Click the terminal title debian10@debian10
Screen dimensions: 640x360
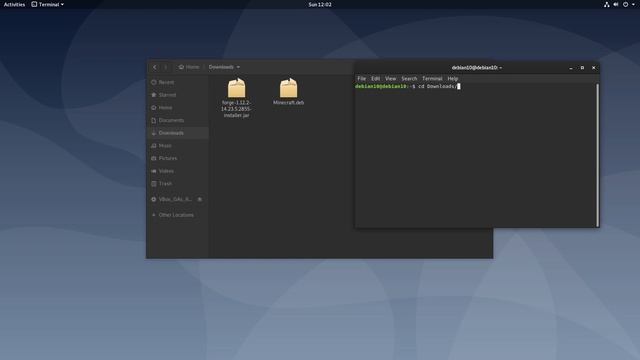click(476, 67)
